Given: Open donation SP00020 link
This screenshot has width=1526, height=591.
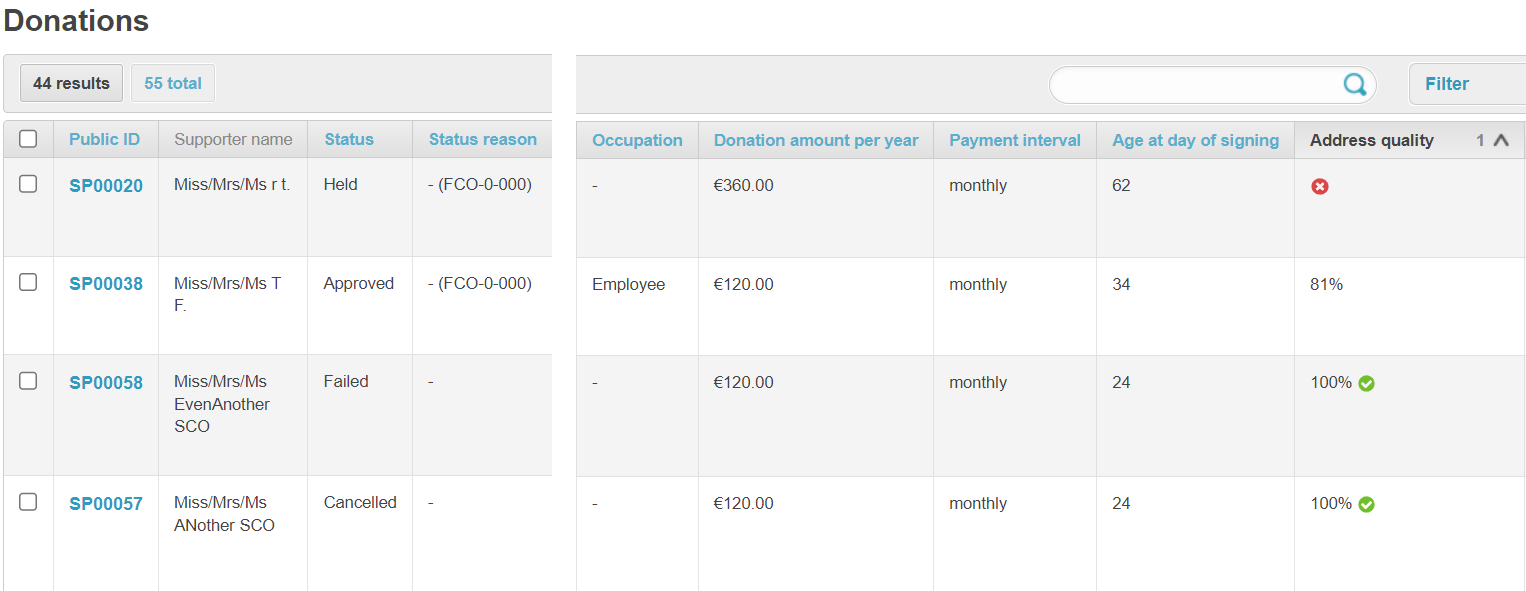Looking at the screenshot, I should point(106,185).
